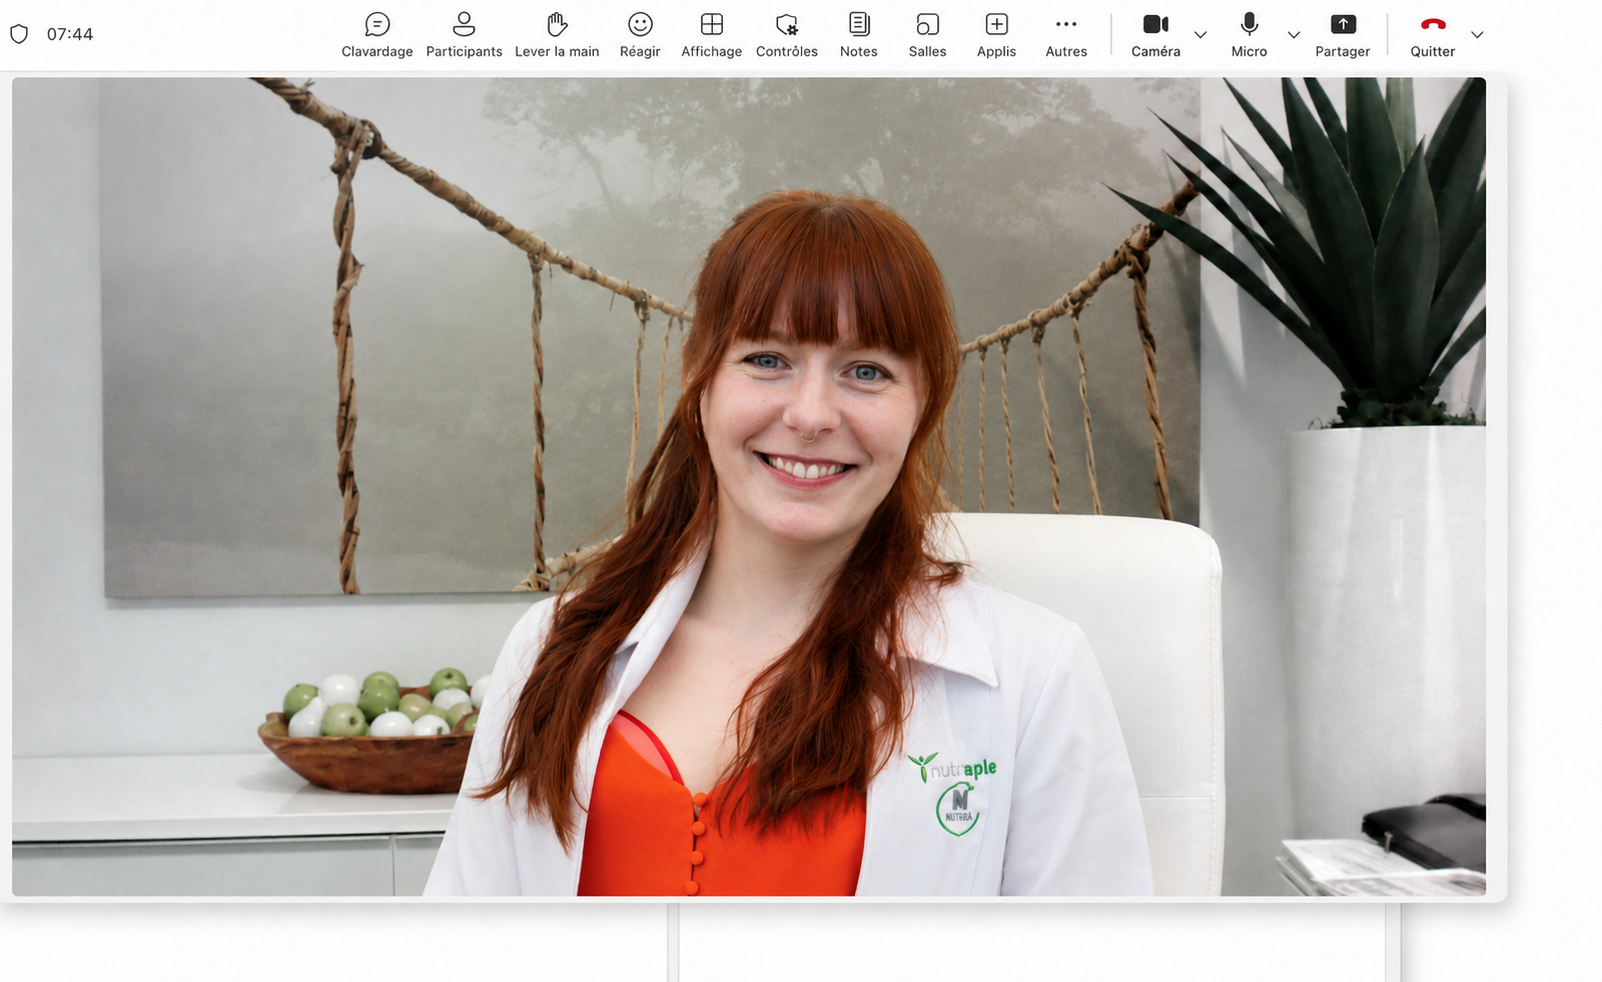1602x982 pixels.
Task: Click the meeting timer 07:44
Action: point(70,34)
